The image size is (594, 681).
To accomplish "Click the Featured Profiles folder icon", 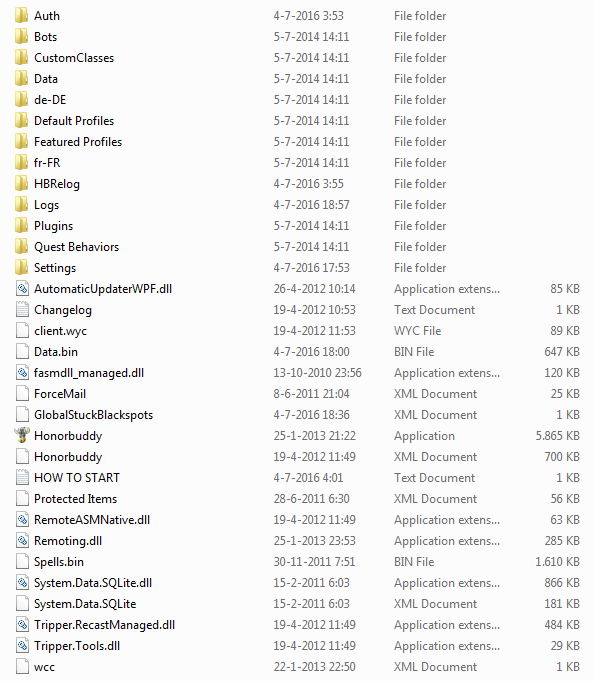I will pos(22,142).
